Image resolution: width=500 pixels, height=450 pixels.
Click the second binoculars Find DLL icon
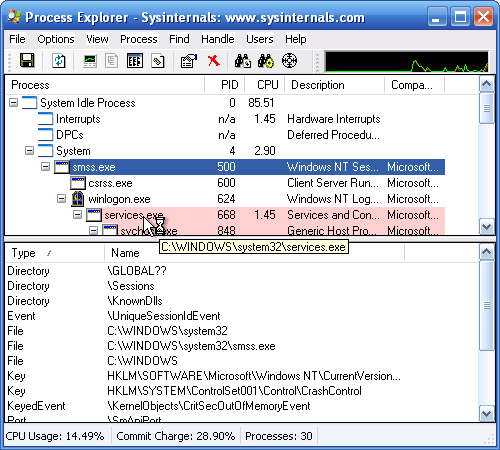pos(266,61)
